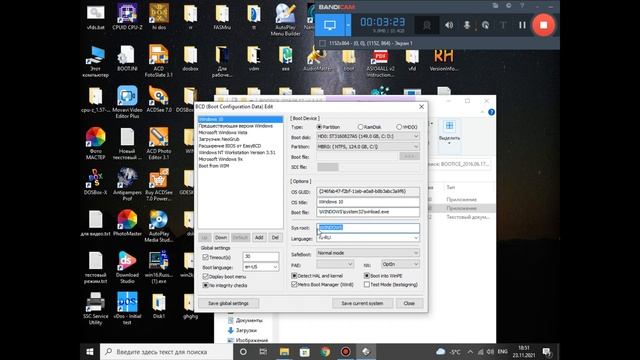Screen dimensions: 640x360
Task: Open PhotoMaster desktop shortcut
Action: point(127,223)
